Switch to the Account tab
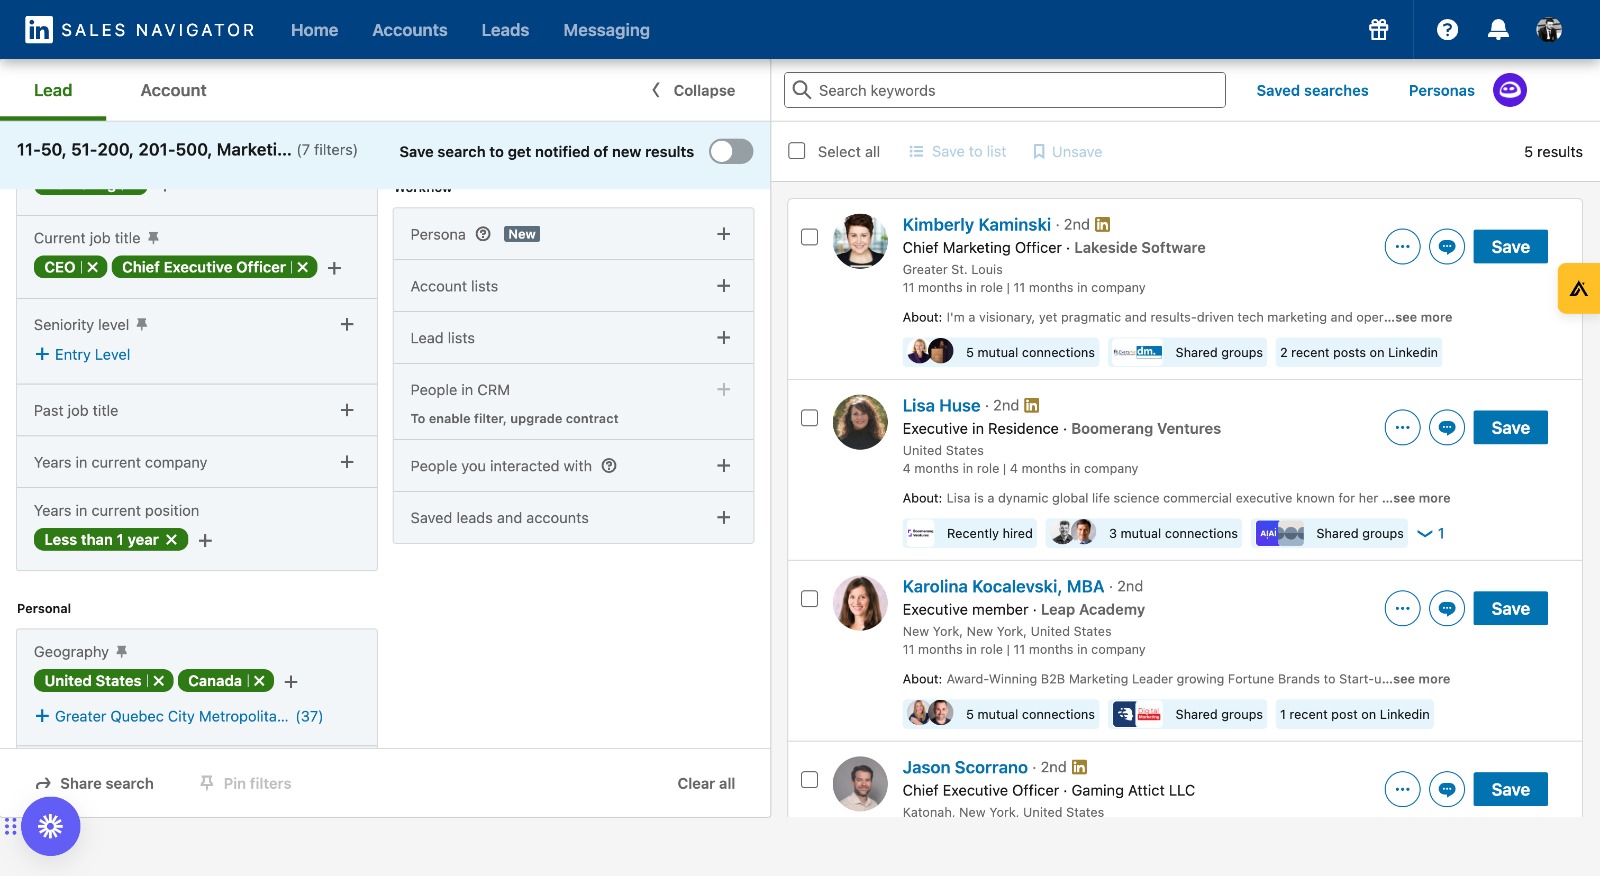This screenshot has height=876, width=1600. pos(173,90)
